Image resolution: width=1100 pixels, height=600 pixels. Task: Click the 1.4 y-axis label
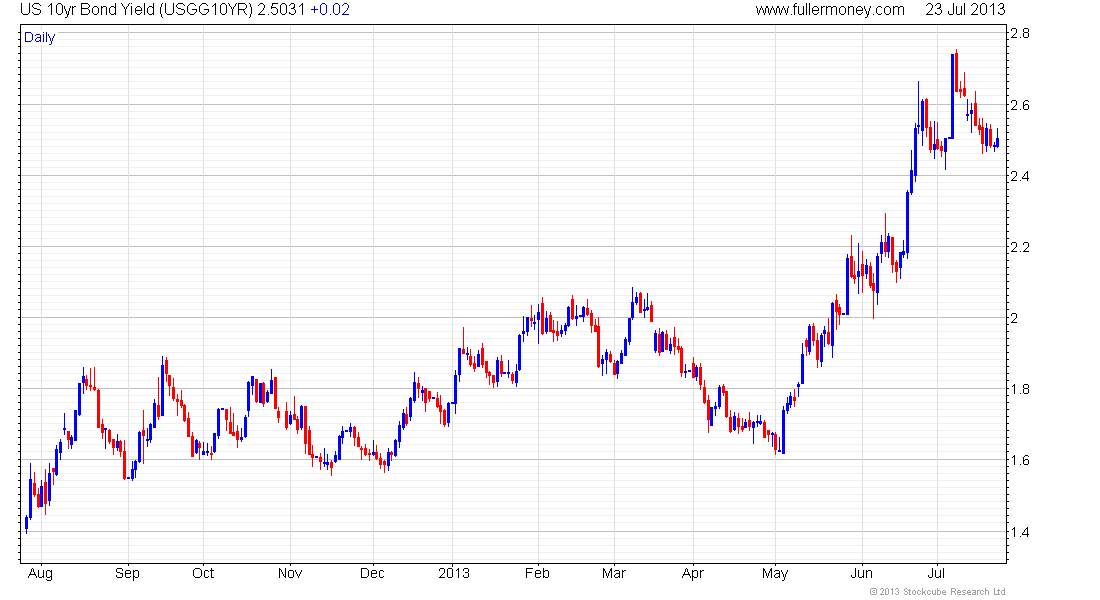point(1020,532)
